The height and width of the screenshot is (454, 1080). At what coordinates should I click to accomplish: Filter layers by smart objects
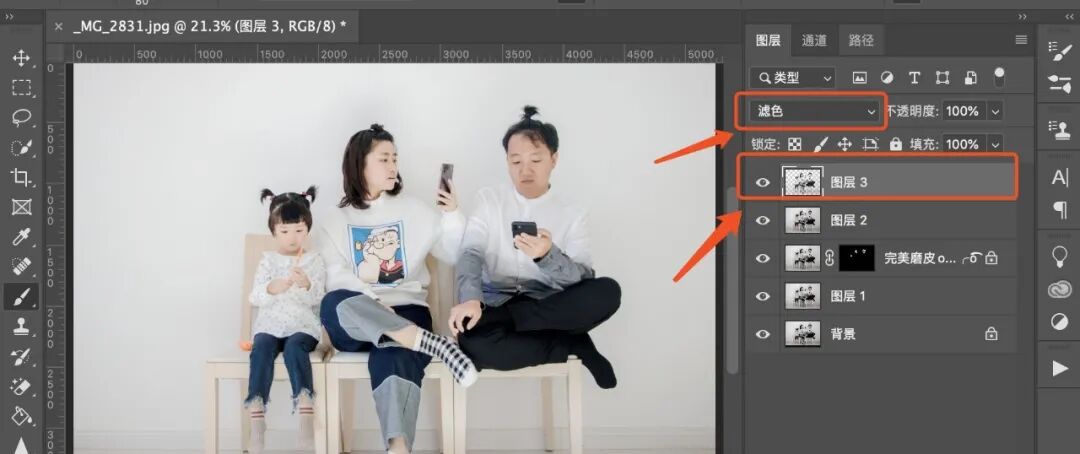(970, 78)
